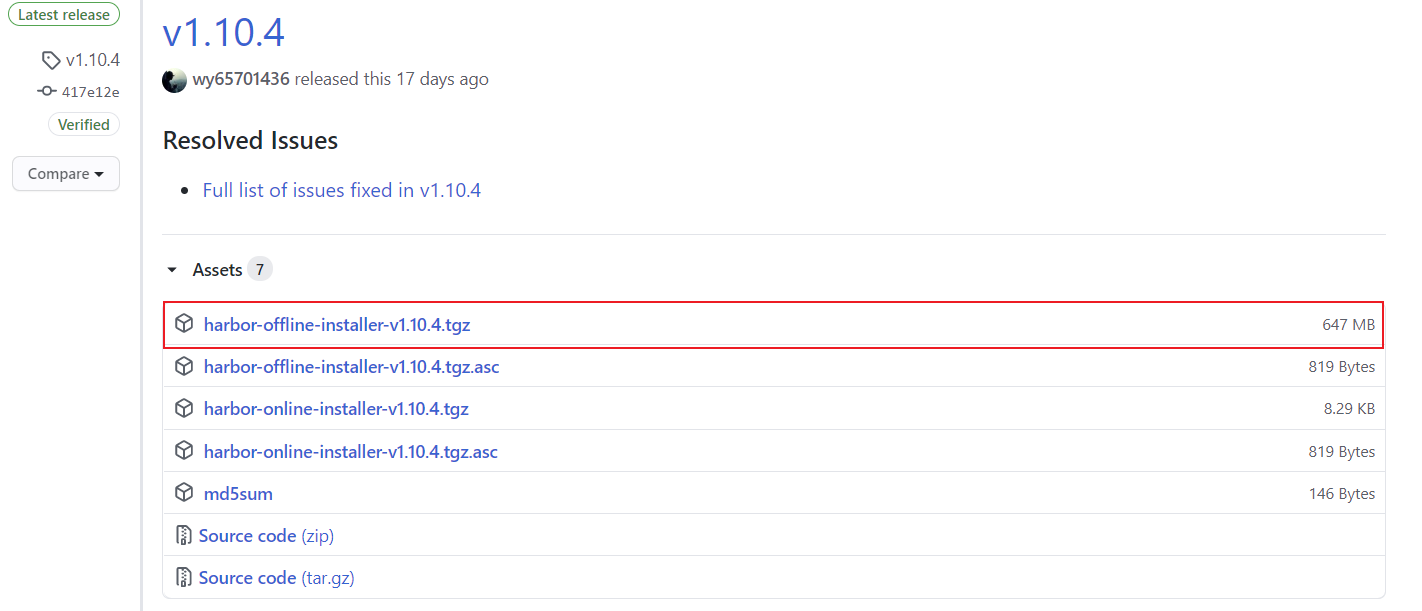This screenshot has height=611, width=1422.
Task: Click the Assets section label
Action: pos(218,270)
